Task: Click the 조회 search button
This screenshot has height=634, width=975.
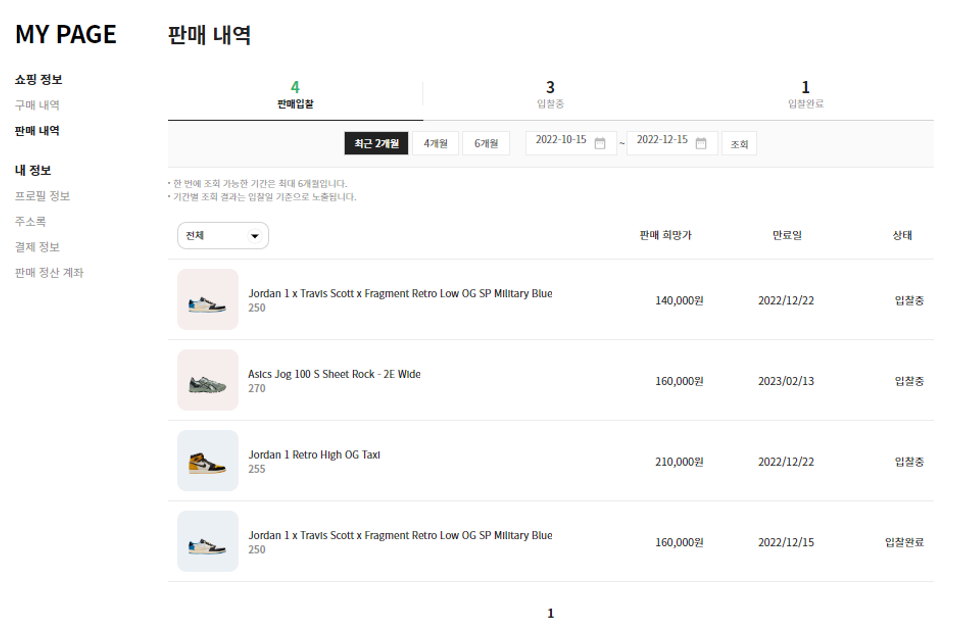Action: [739, 142]
